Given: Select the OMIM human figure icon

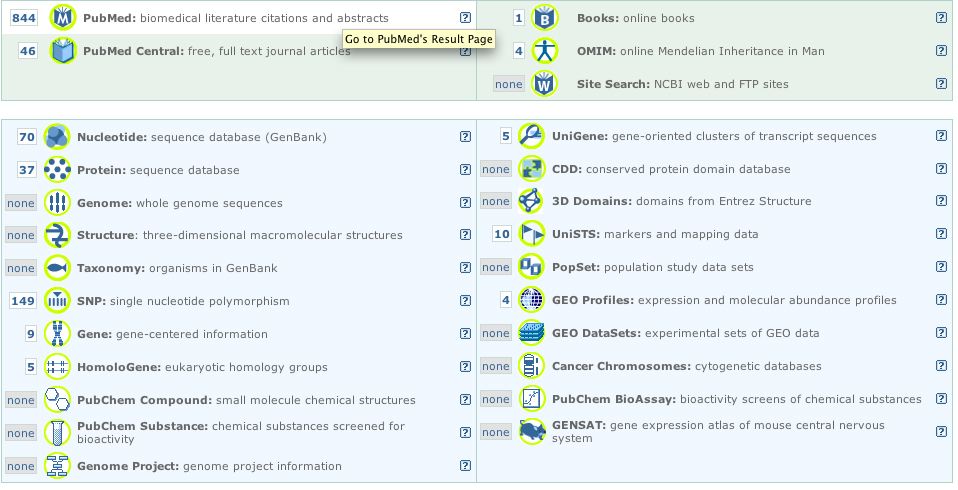Looking at the screenshot, I should point(544,51).
